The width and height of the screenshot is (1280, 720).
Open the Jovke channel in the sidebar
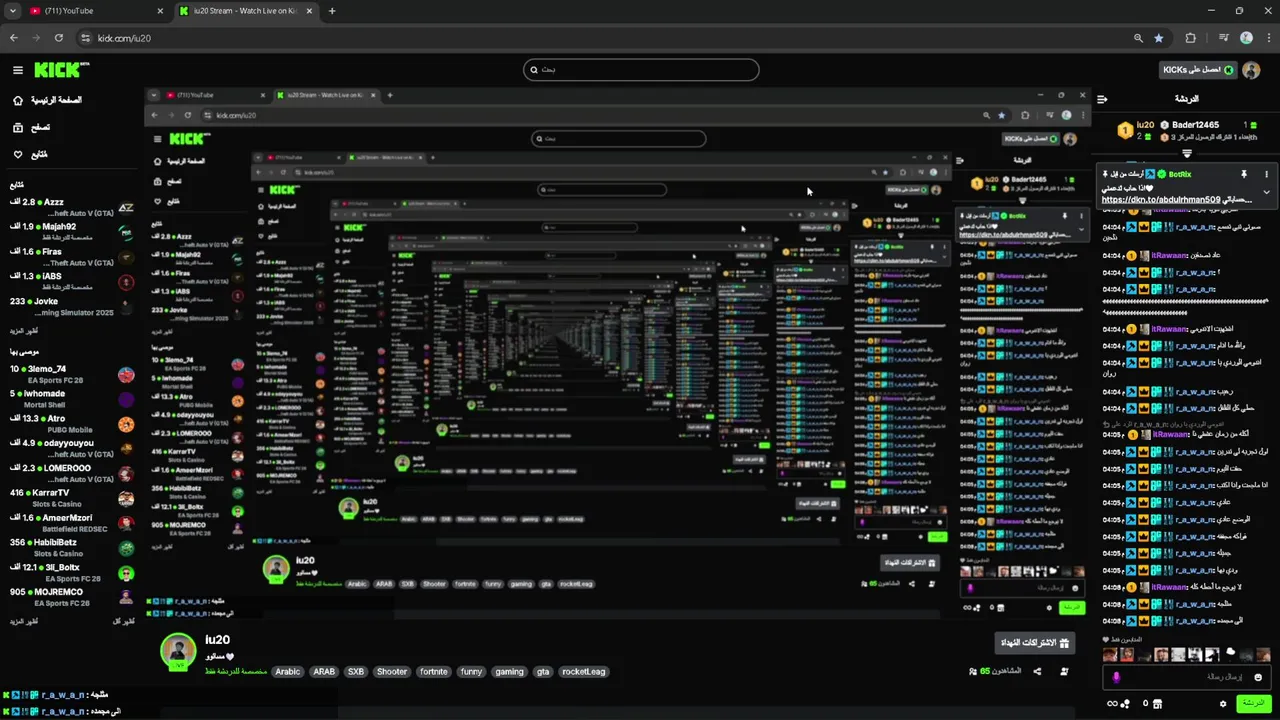coord(70,306)
